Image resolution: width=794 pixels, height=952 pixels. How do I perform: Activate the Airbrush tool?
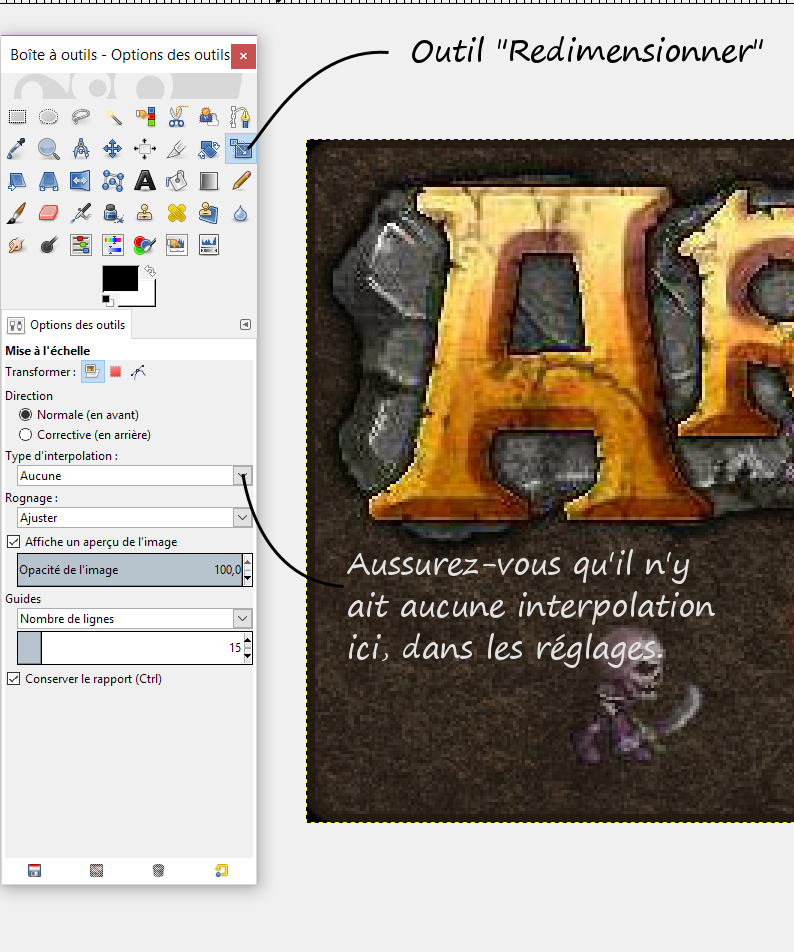(81, 213)
